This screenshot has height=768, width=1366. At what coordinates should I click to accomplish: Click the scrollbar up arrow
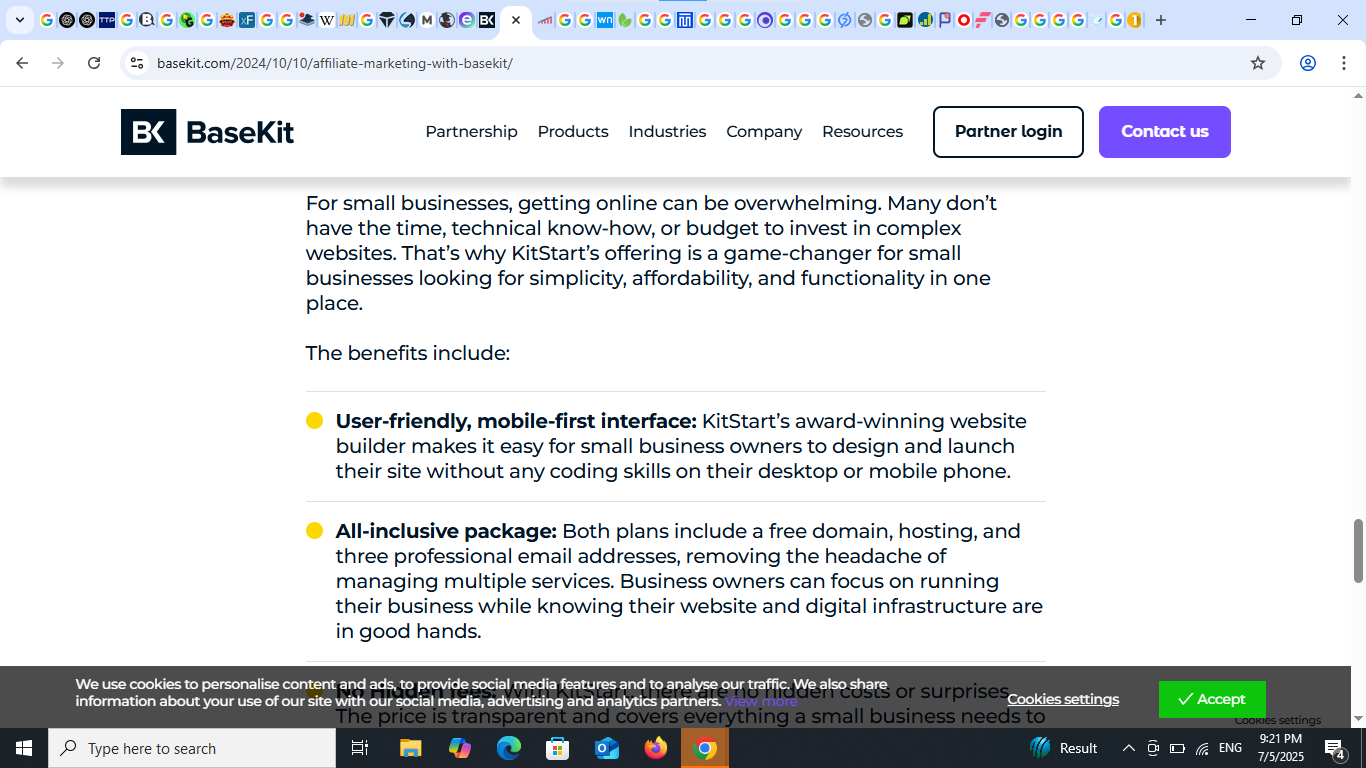click(x=1358, y=95)
